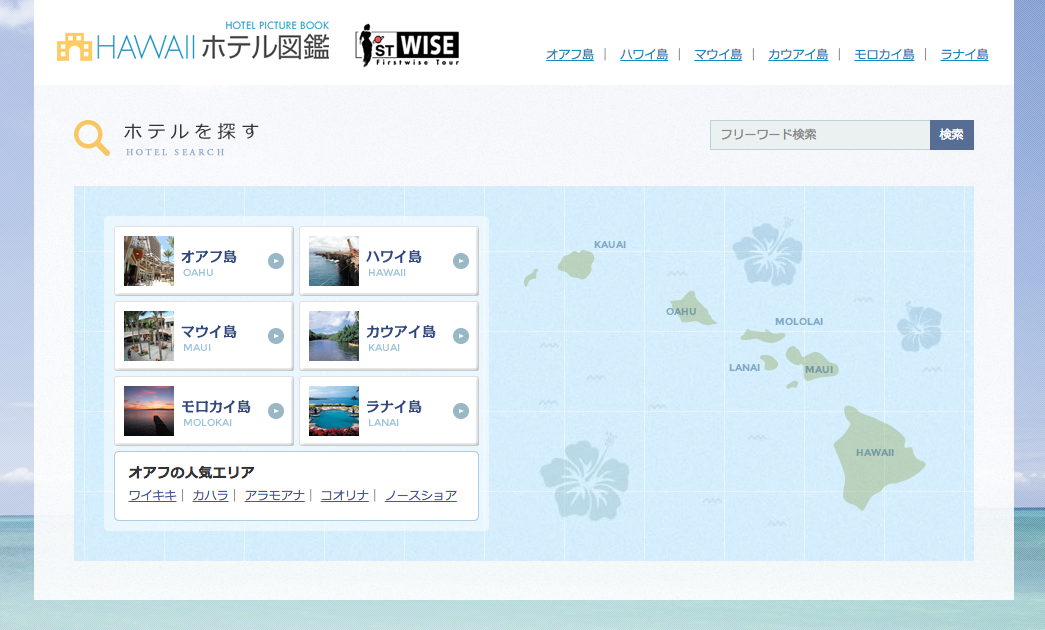Follow the コオリナ area link
This screenshot has height=630, width=1045.
(344, 495)
